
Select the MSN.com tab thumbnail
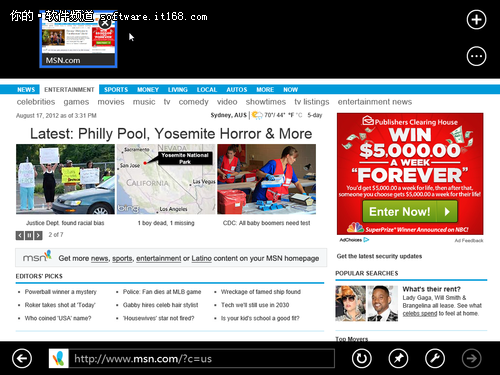tap(78, 40)
